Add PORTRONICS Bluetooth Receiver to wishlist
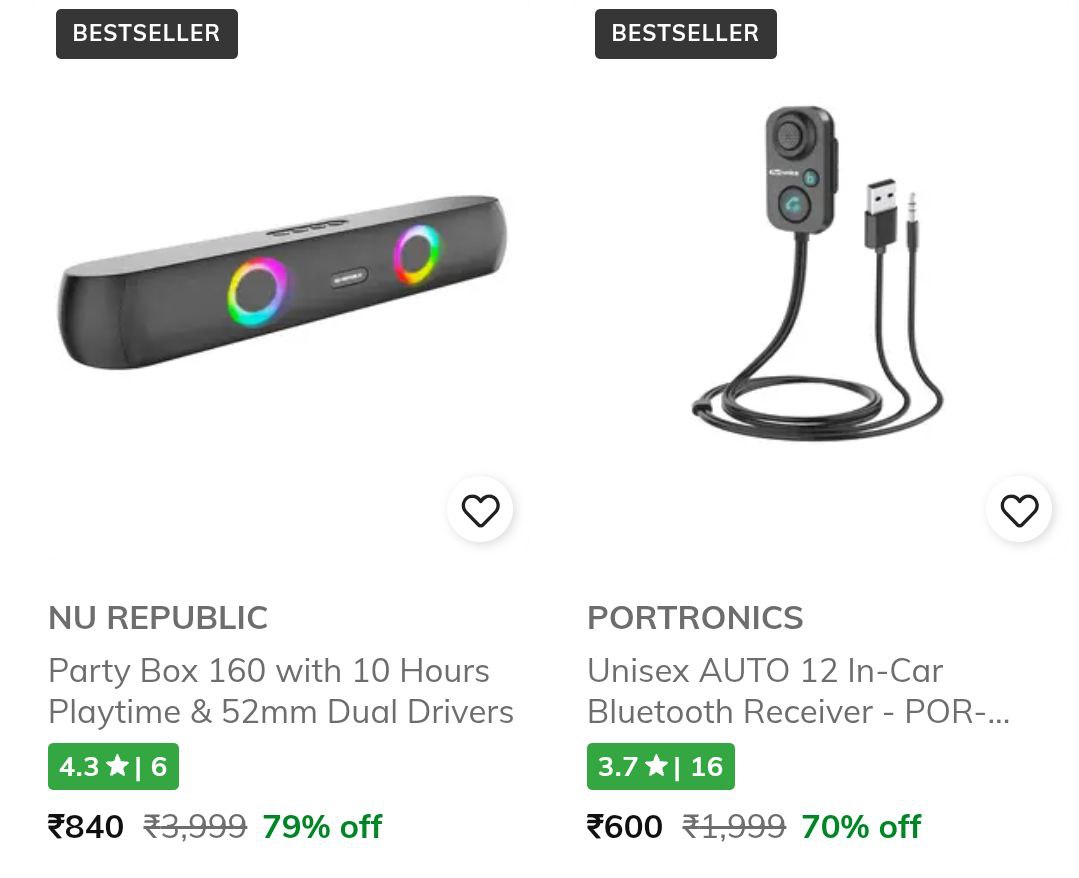This screenshot has height=878, width=1079. tap(1019, 509)
